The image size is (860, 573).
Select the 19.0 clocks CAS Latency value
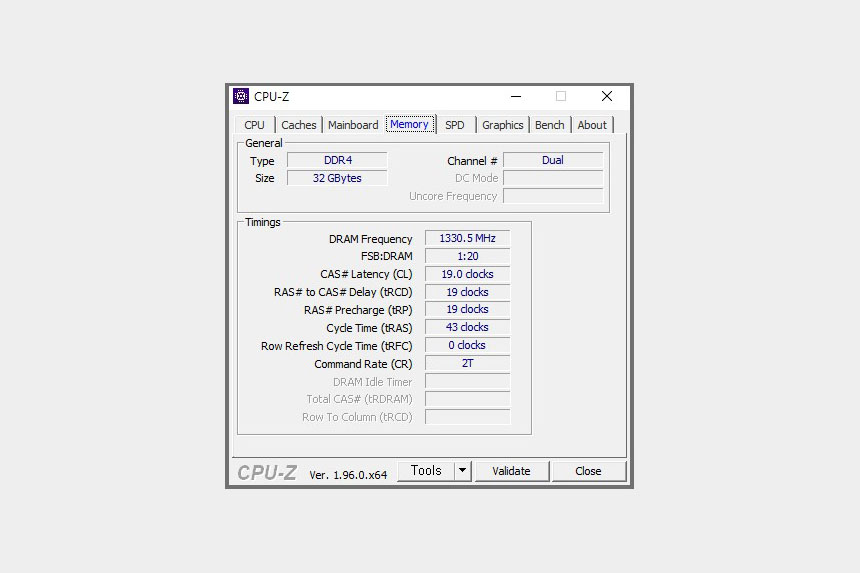[x=467, y=274]
